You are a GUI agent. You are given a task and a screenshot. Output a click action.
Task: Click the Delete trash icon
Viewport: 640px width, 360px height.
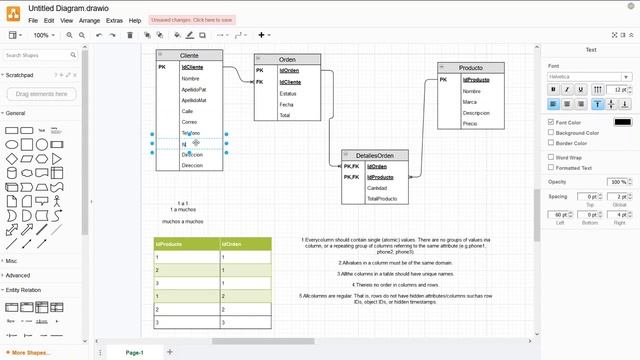pos(130,36)
